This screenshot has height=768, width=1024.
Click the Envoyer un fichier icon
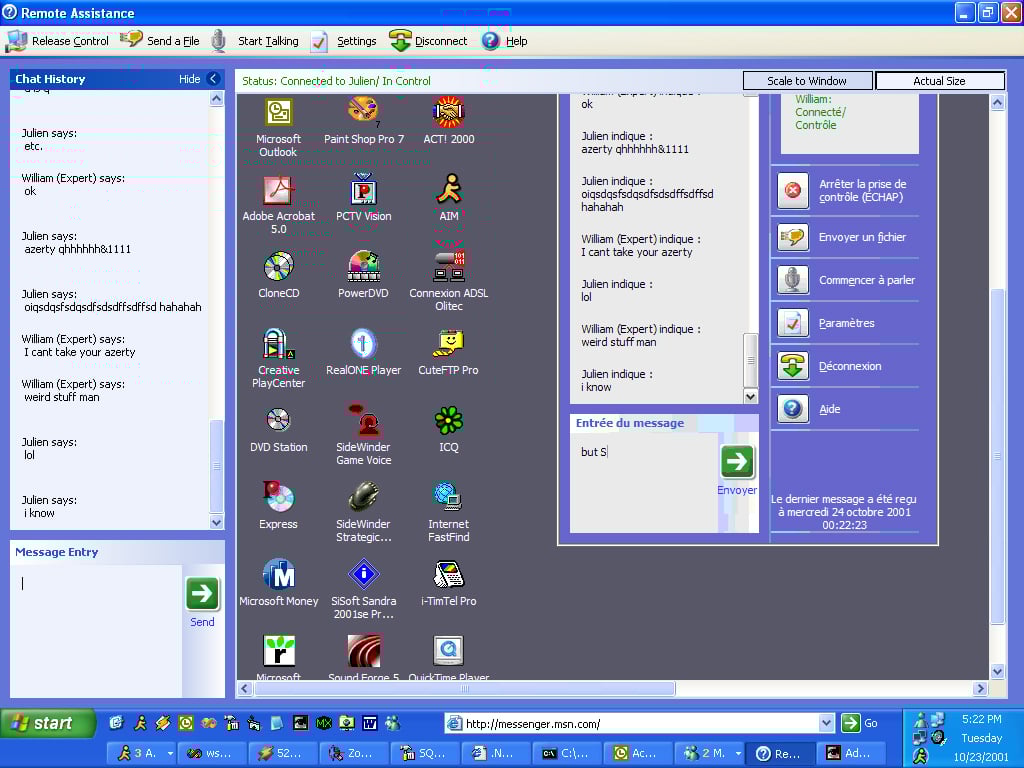pos(793,238)
